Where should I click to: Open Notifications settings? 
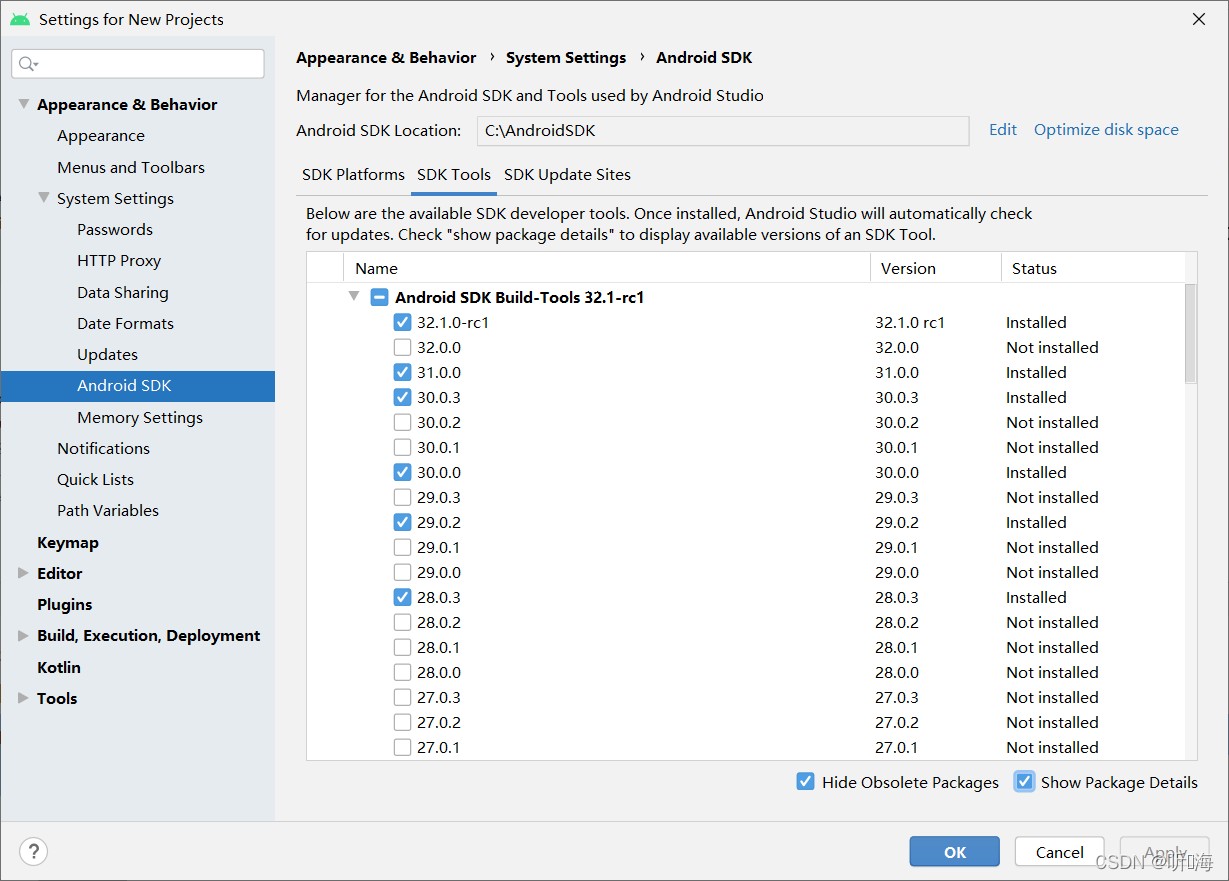[103, 448]
